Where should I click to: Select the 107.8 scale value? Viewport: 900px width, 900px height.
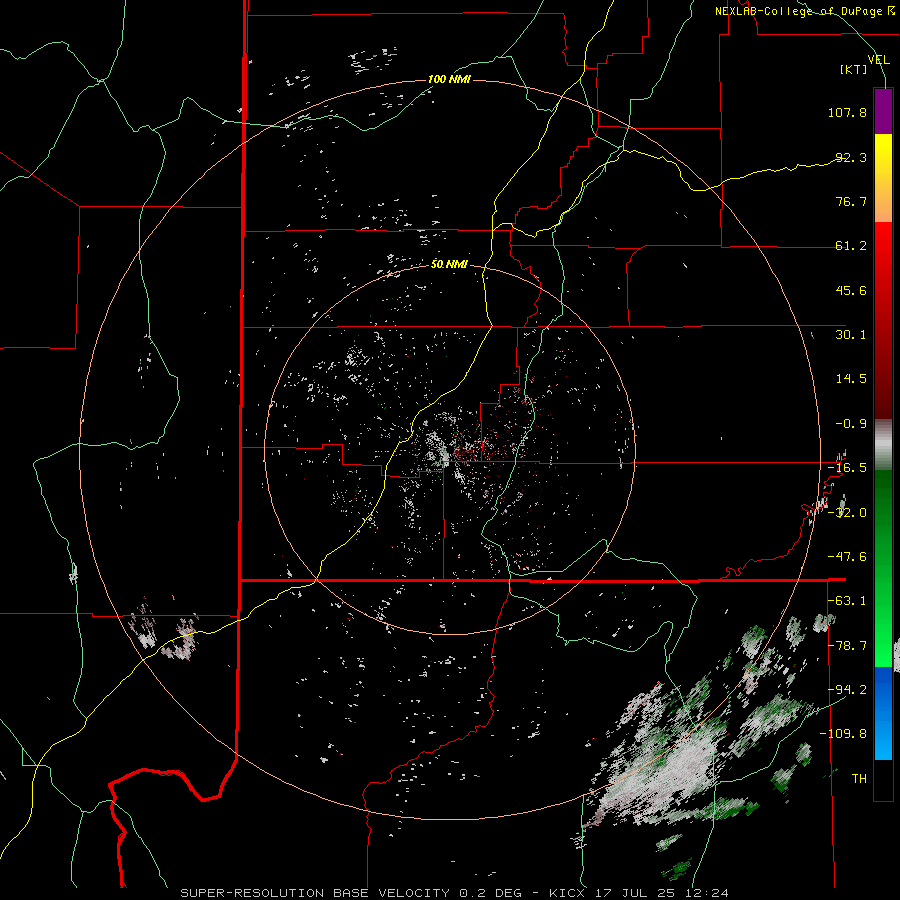pyautogui.click(x=847, y=112)
